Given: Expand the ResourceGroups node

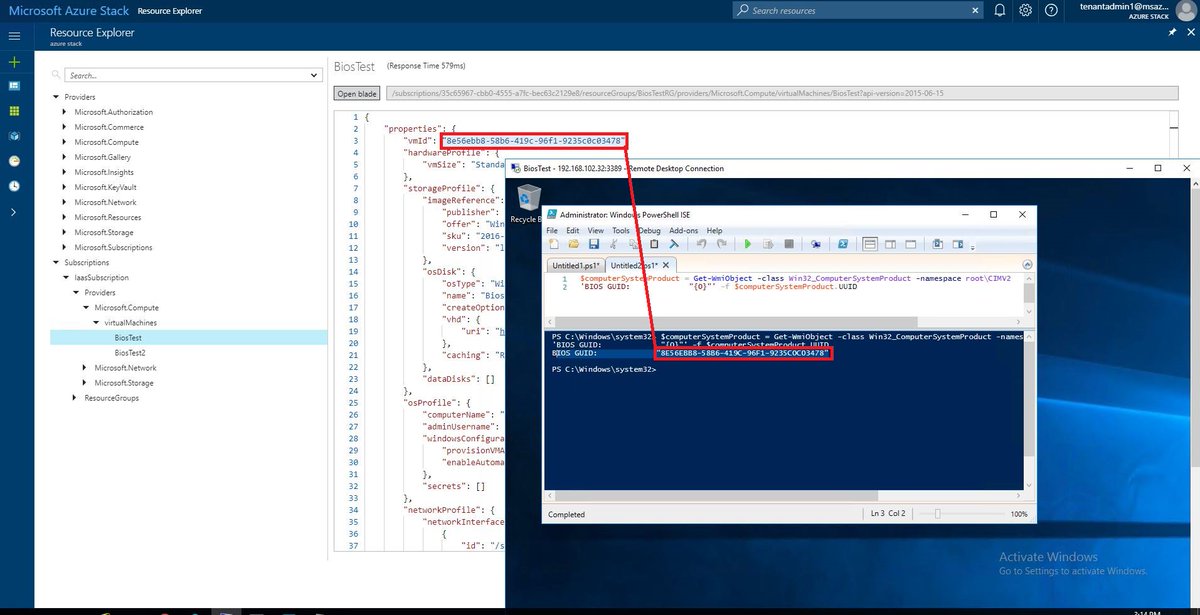Looking at the screenshot, I should [75, 398].
